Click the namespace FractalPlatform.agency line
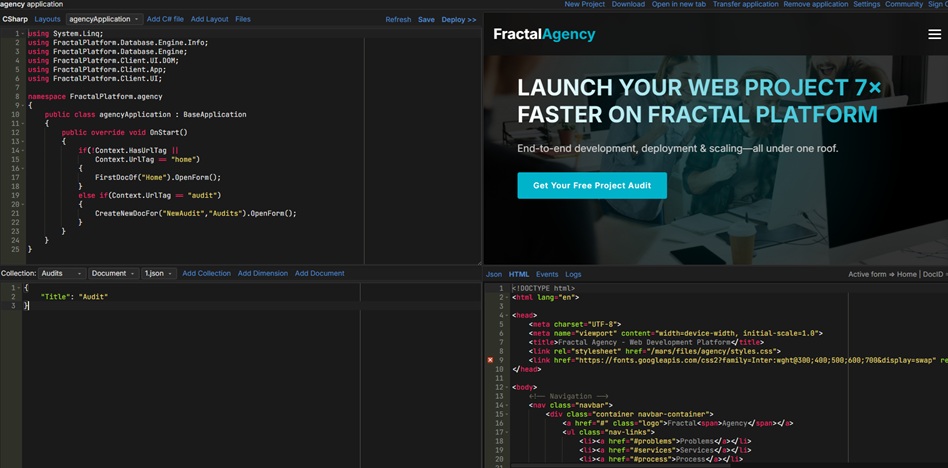Screen dimensions: 948x468 click(x=95, y=96)
